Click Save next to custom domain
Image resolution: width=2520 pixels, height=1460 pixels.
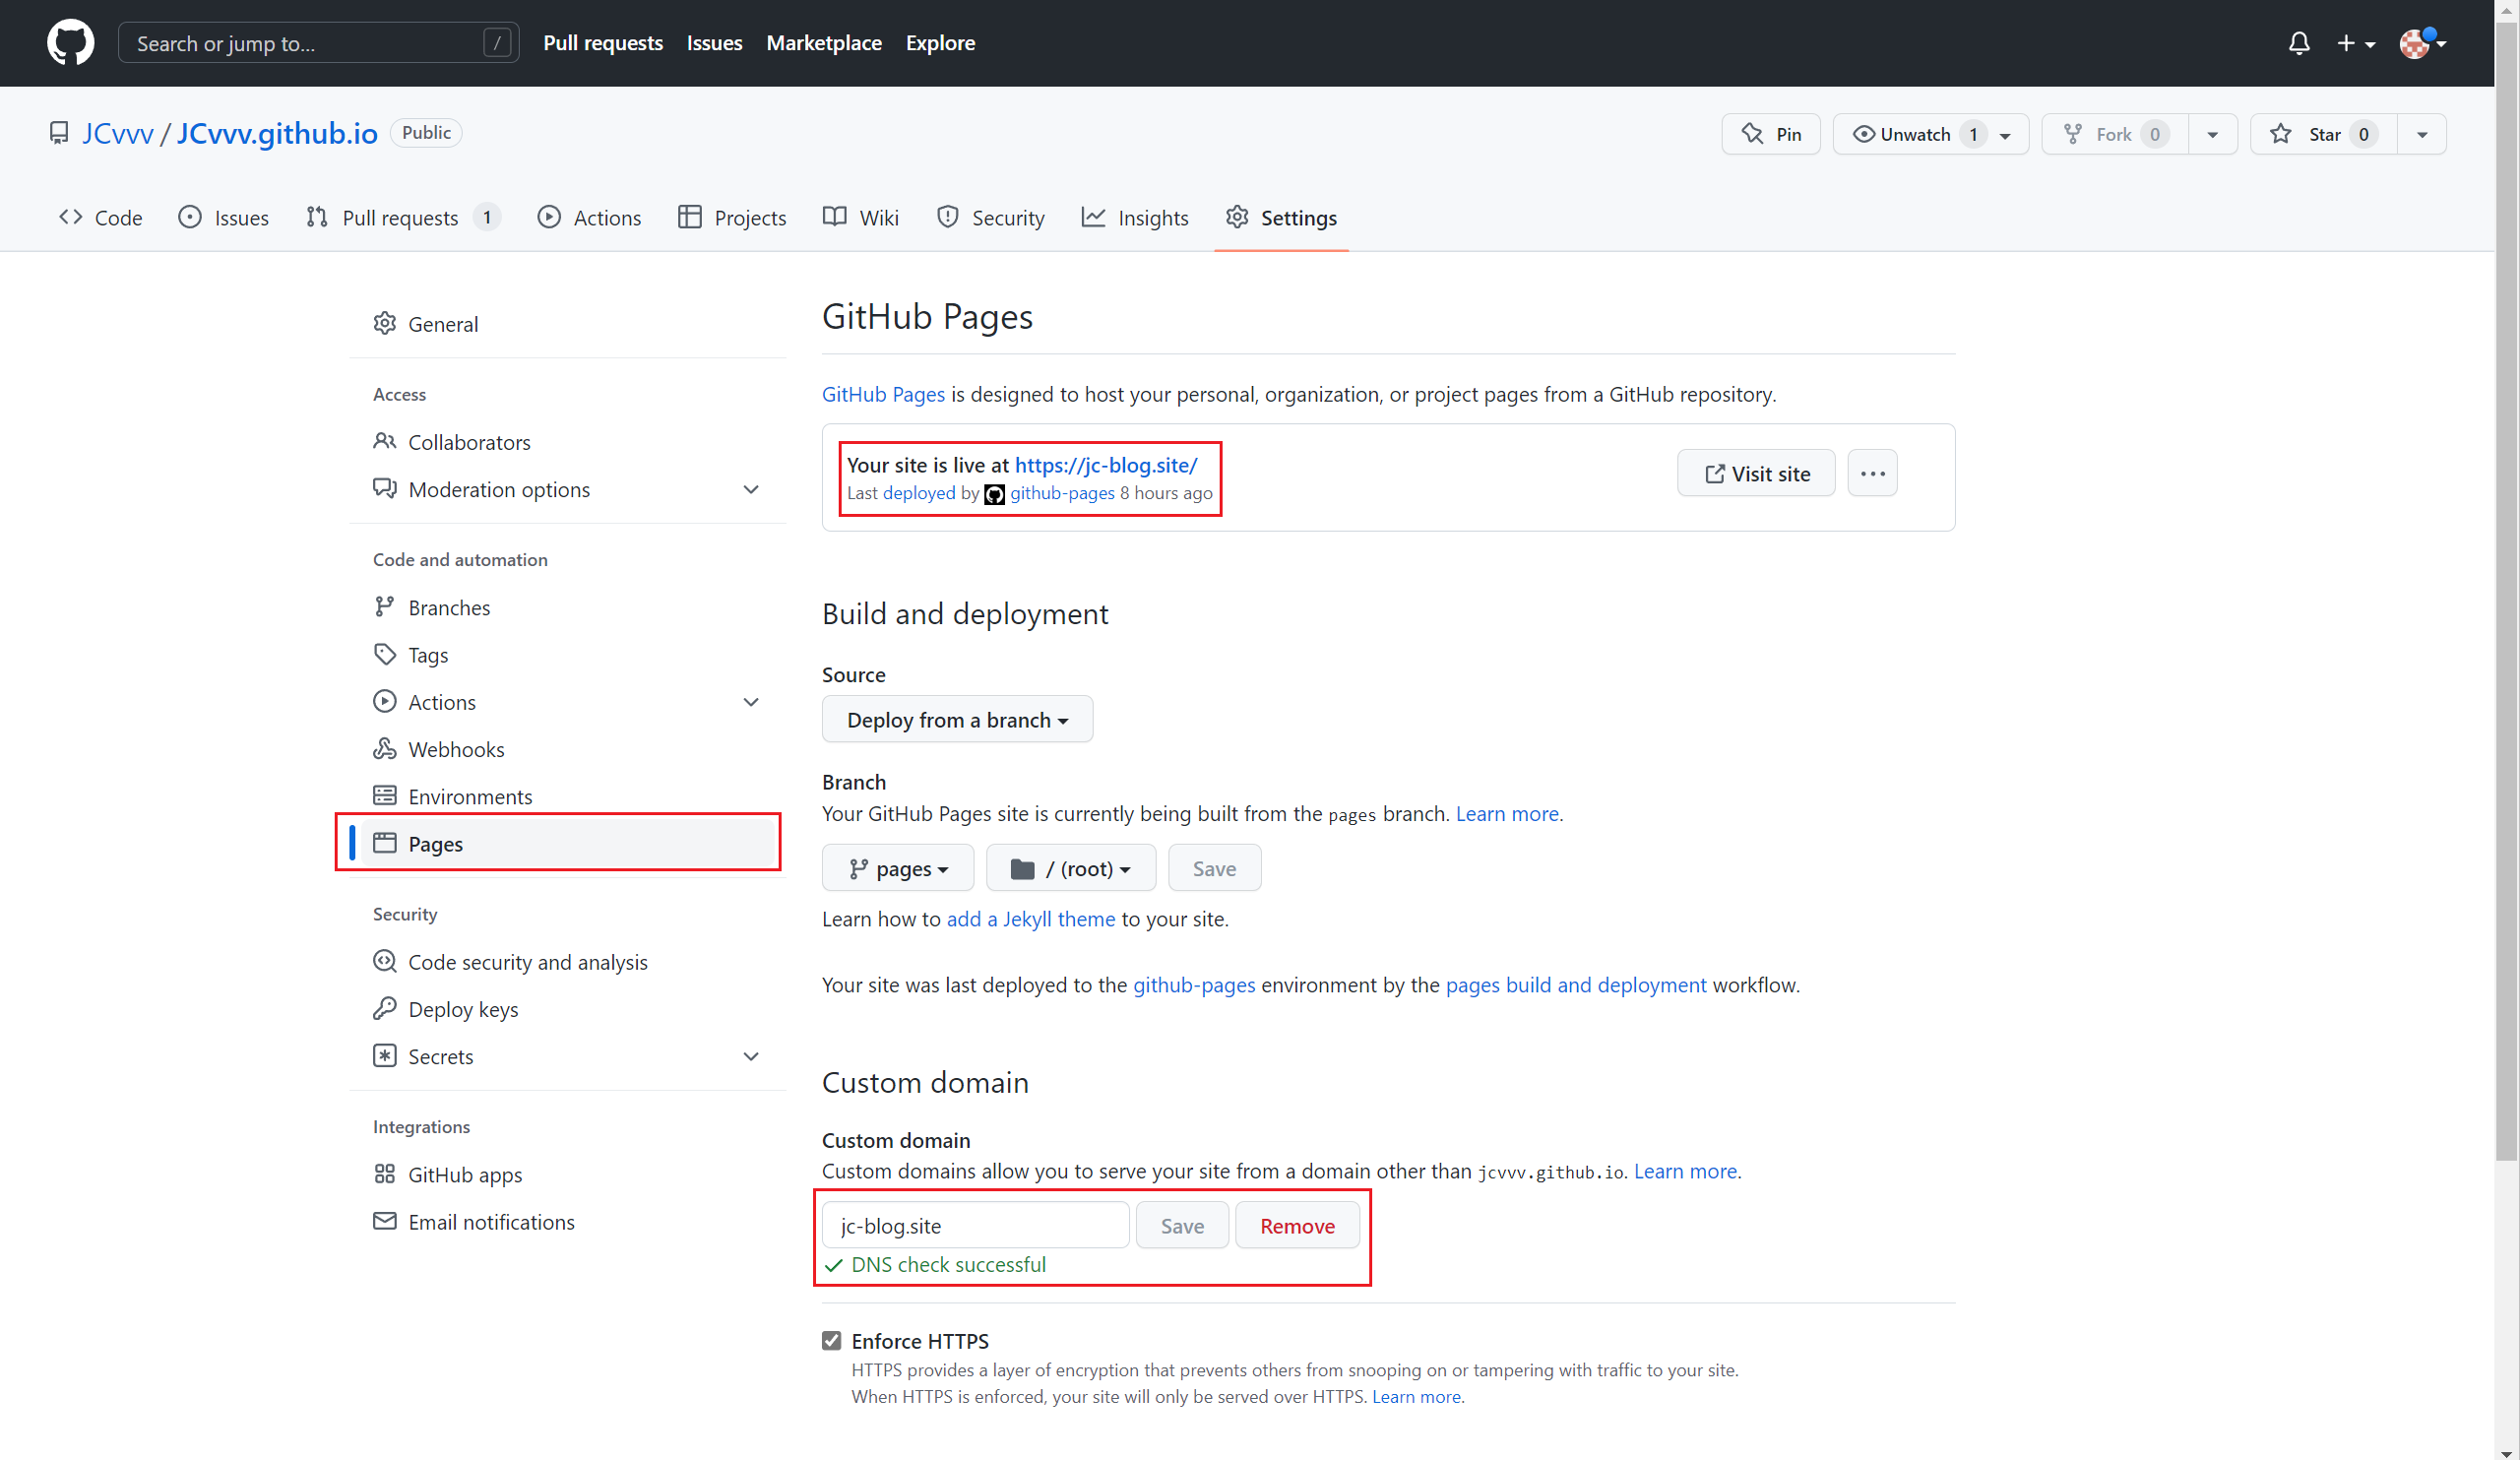(1182, 1225)
